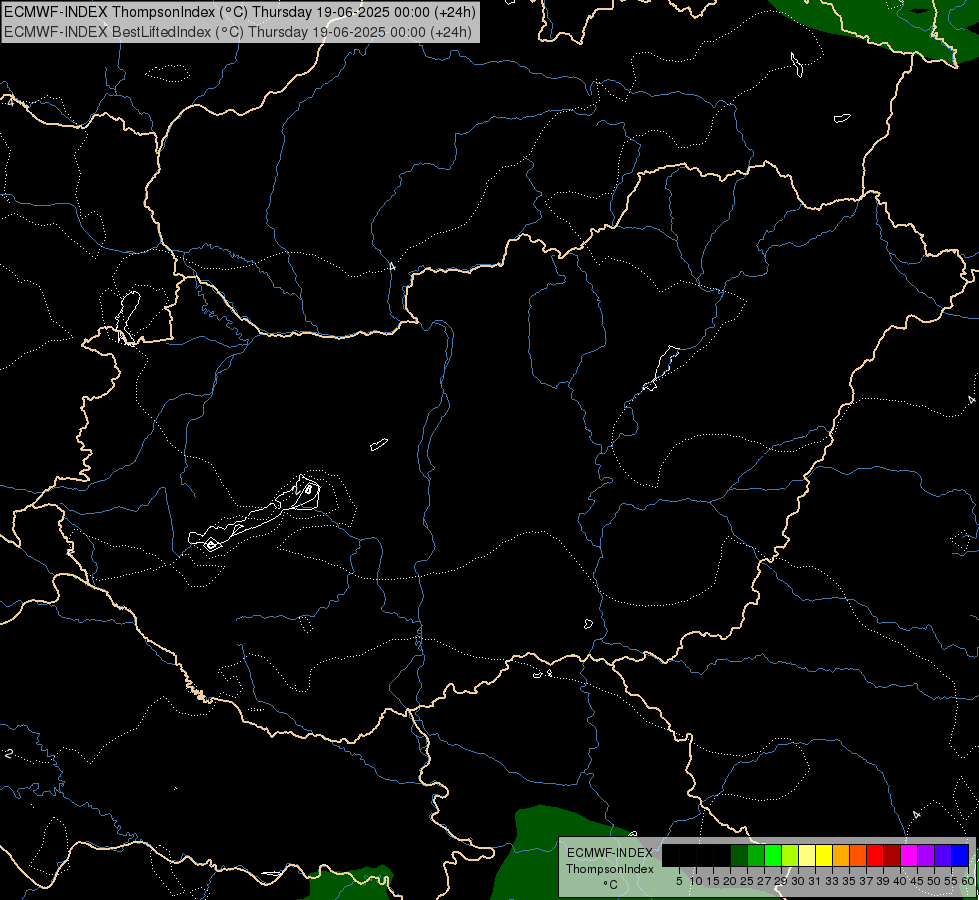The width and height of the screenshot is (979, 900).
Task: Select the yellow-green 29-30 legend swatch
Action: coord(790,855)
